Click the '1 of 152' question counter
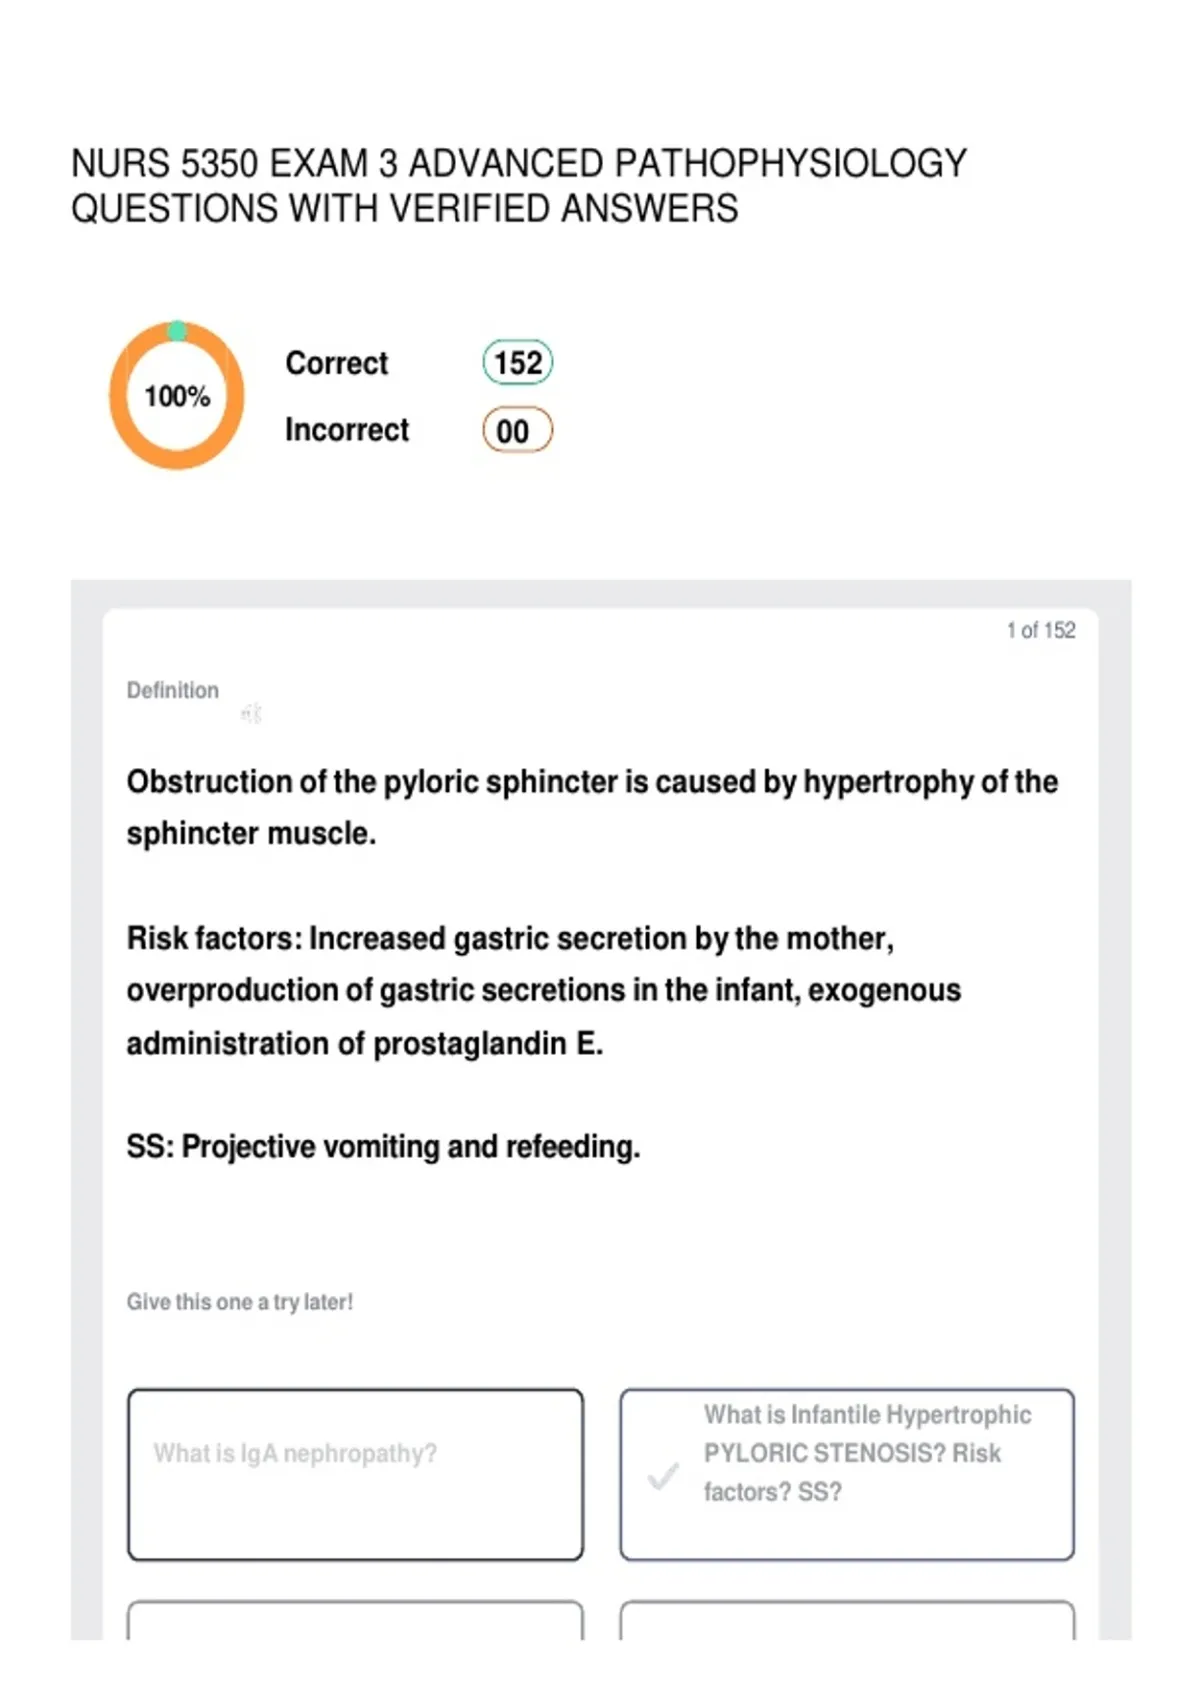1200x1700 pixels. pyautogui.click(x=1041, y=630)
